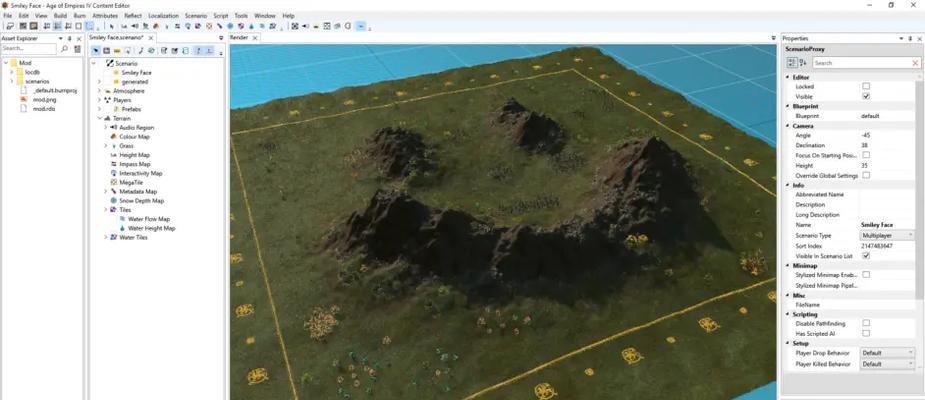Collapse the Camera properties section

(x=788, y=126)
